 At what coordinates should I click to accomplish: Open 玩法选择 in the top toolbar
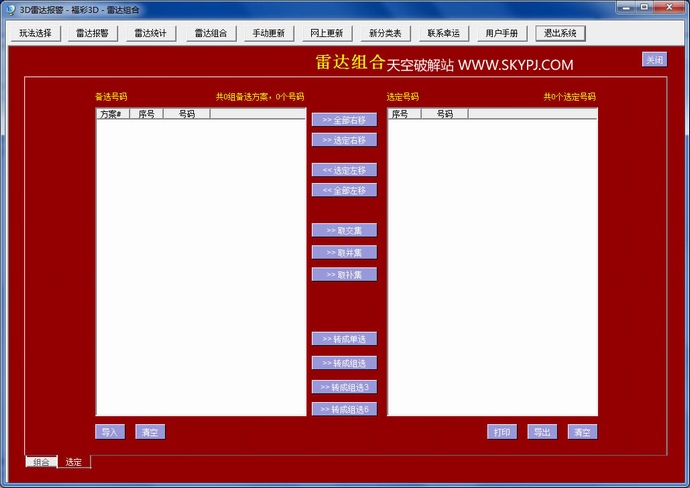coord(35,33)
